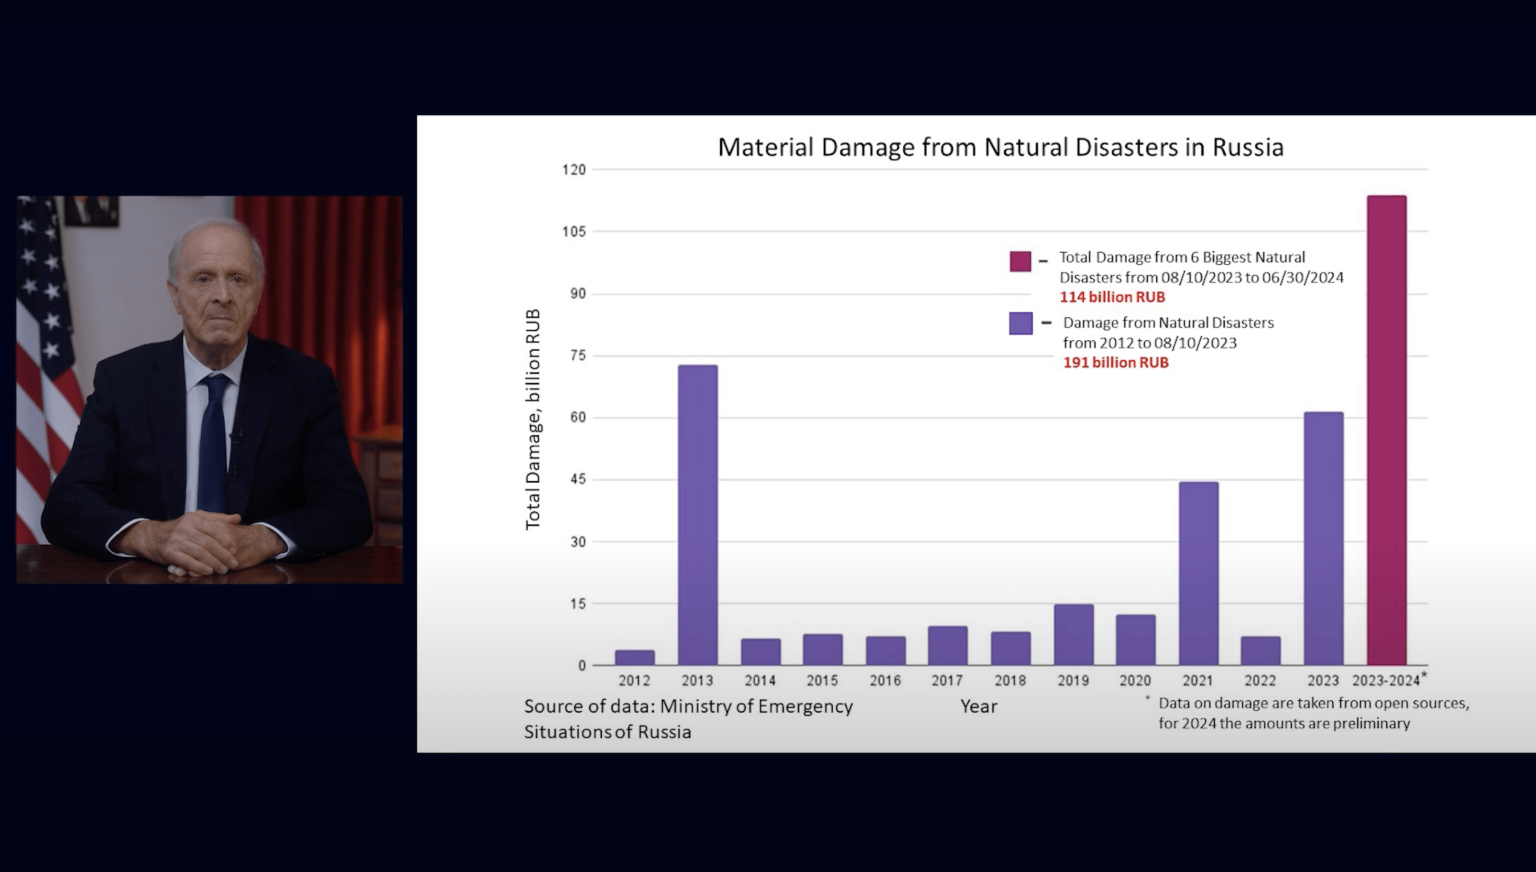Viewport: 1536px width, 872px height.
Task: Select the small 2012 bar
Action: click(635, 657)
